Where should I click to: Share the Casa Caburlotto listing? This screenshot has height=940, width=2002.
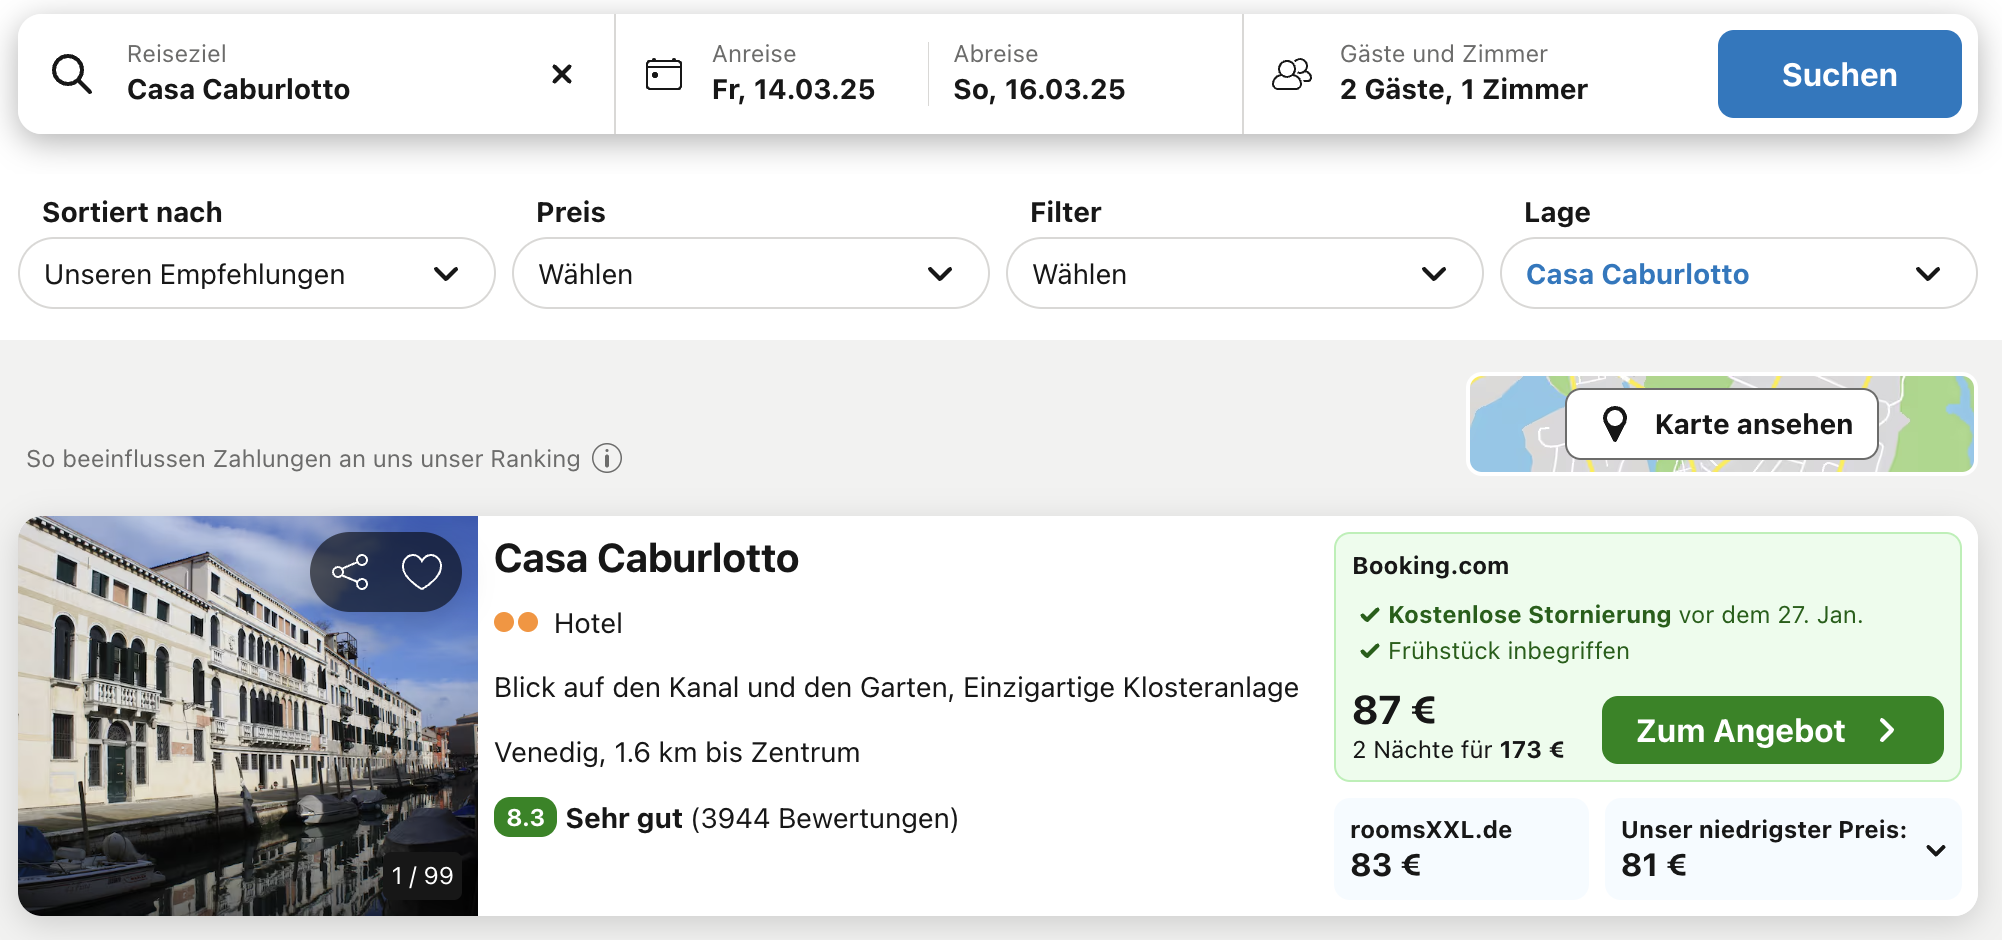350,572
